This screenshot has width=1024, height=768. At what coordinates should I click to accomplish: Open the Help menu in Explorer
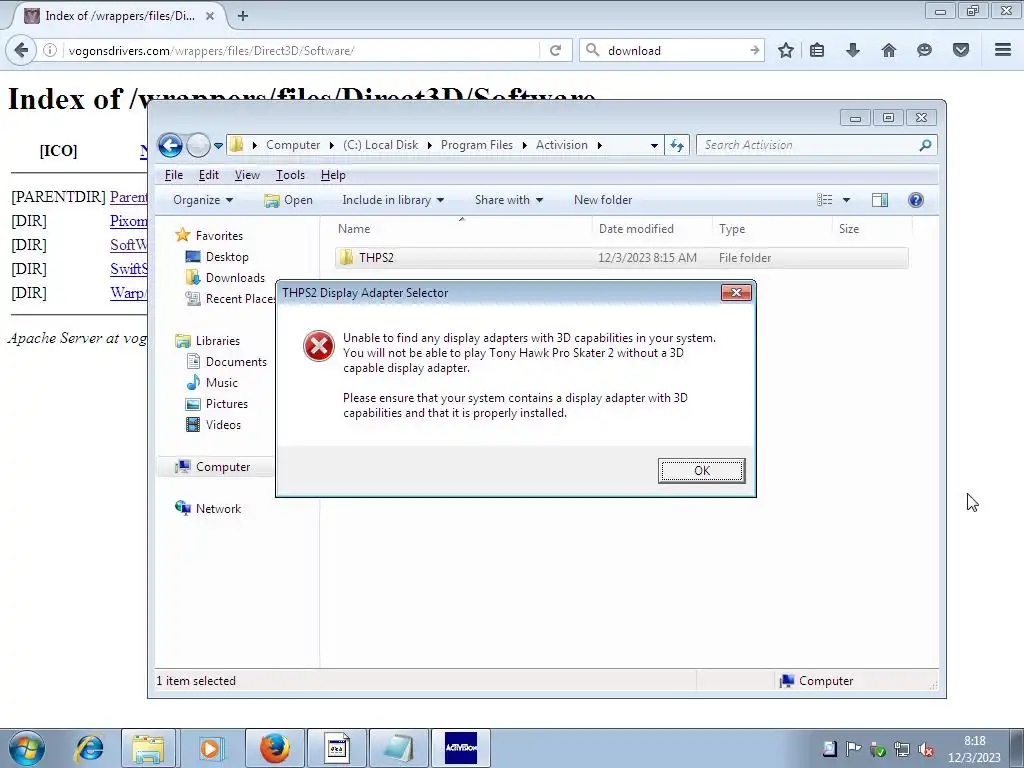tap(333, 175)
